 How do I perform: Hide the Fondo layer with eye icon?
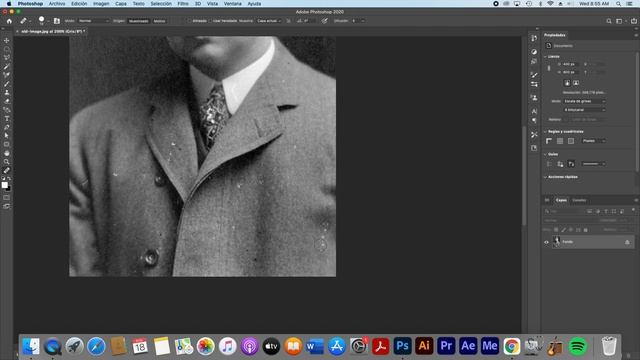pyautogui.click(x=546, y=242)
